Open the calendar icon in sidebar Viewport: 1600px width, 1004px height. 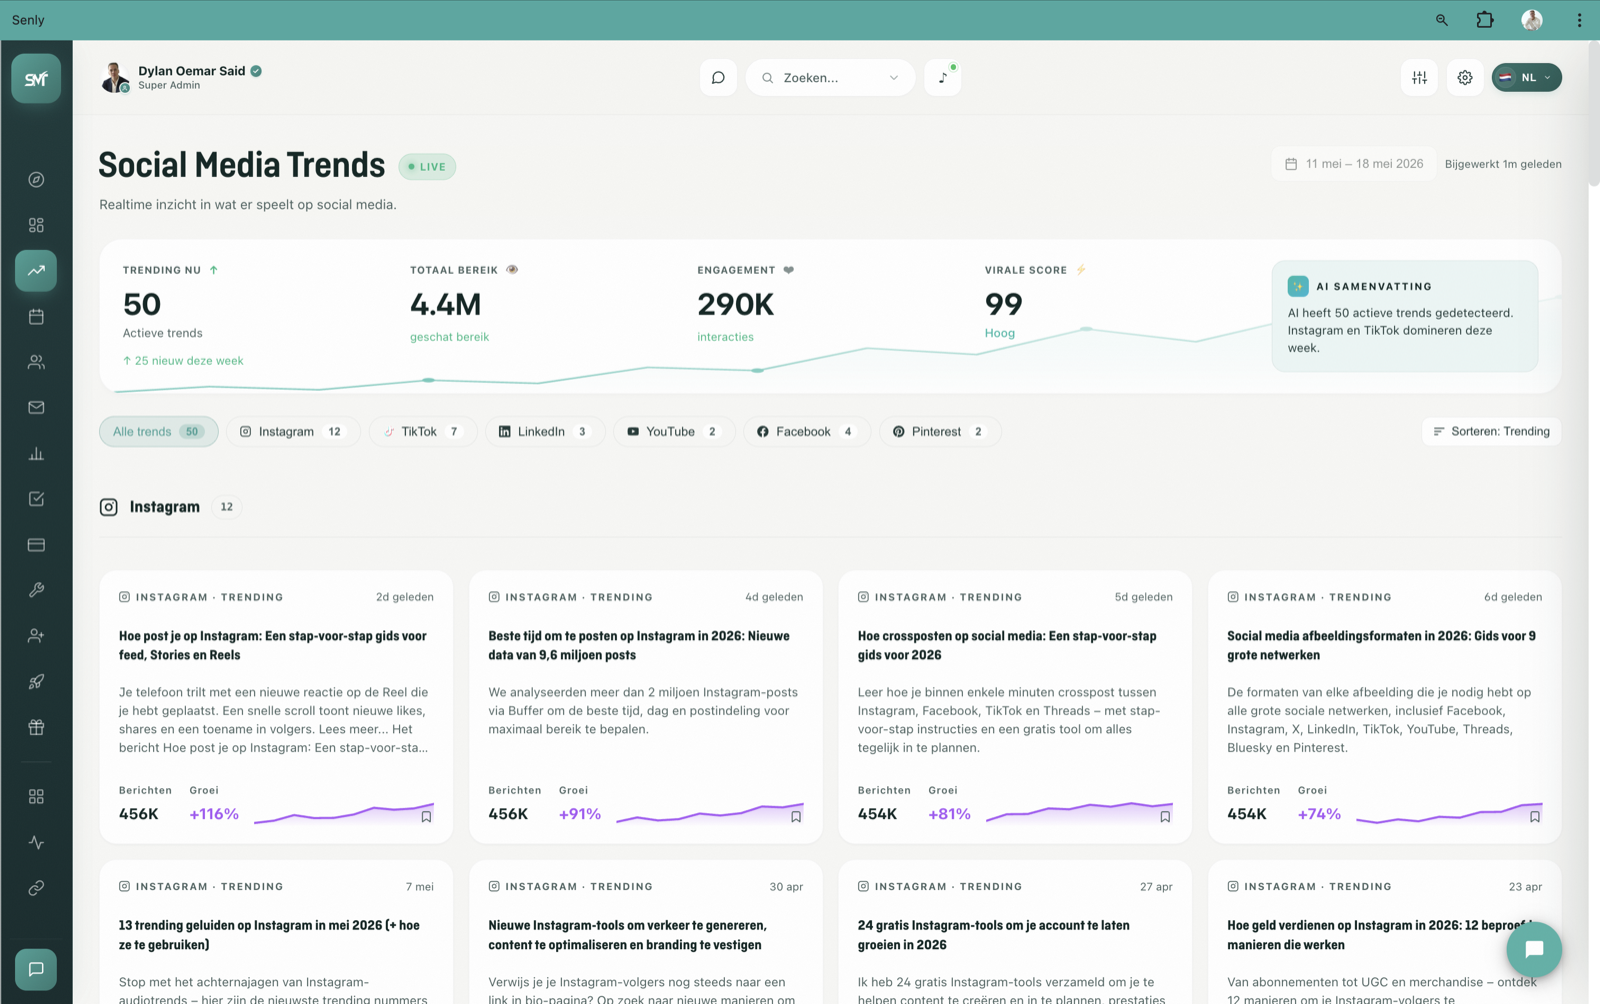point(36,317)
